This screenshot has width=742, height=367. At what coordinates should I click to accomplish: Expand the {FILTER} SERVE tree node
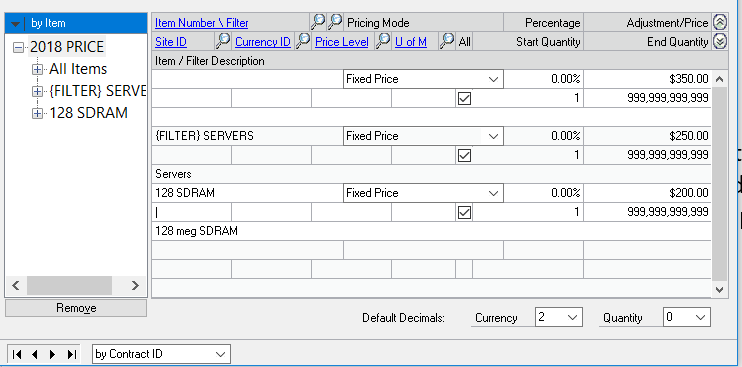click(x=37, y=91)
